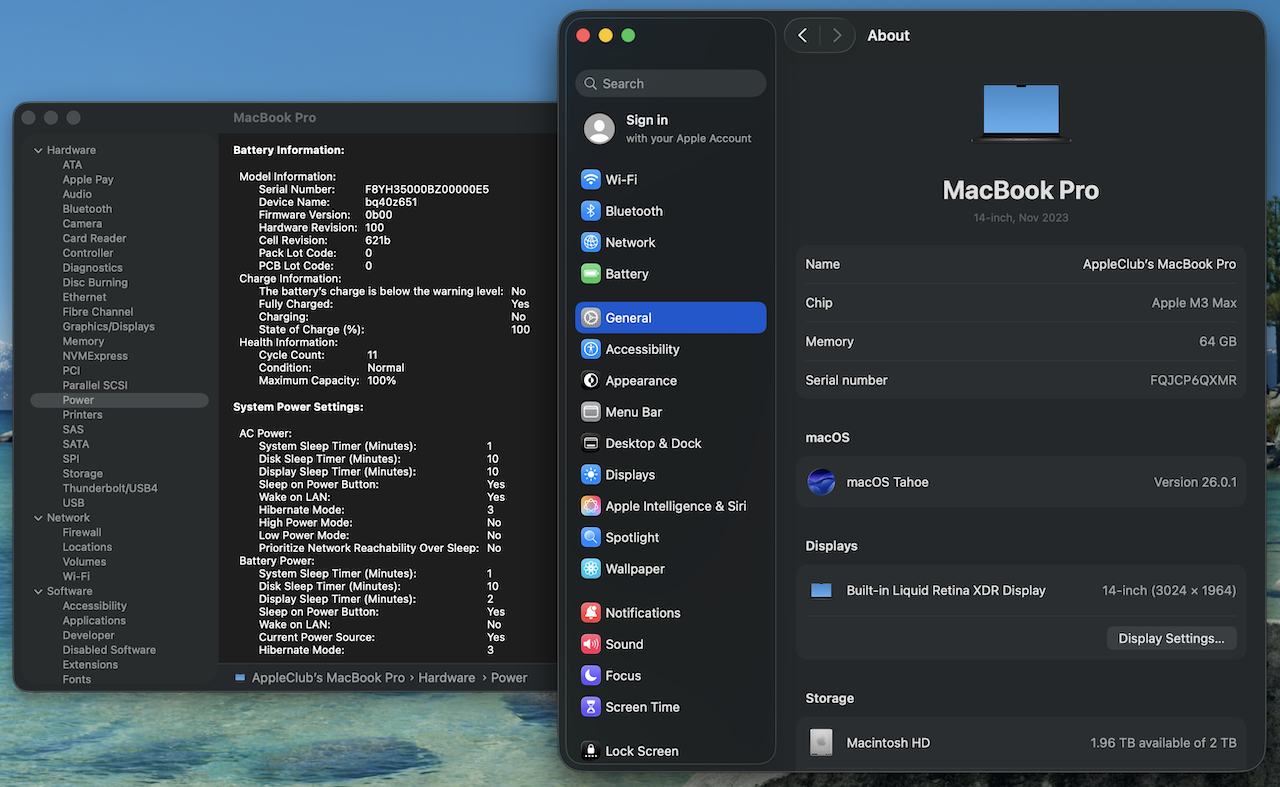This screenshot has width=1280, height=787.
Task: Select Firewall under Network section
Action: pos(82,532)
